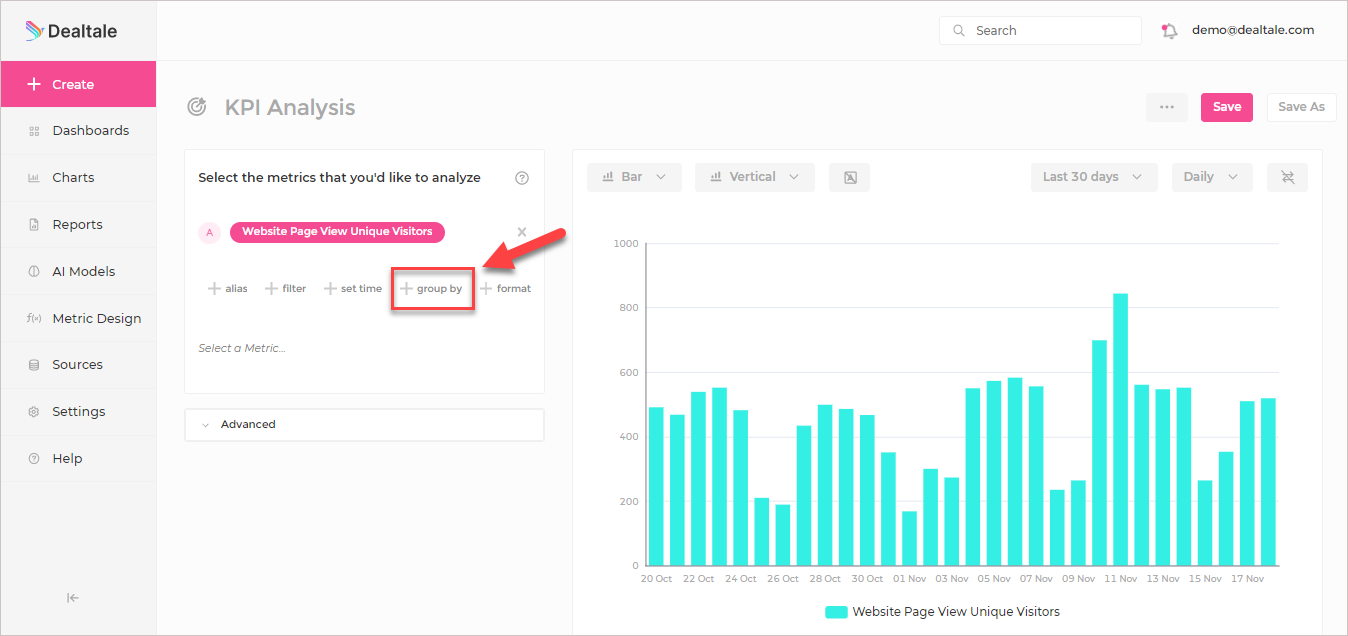Screen dimensions: 1348x636
Task: Collapse the sidebar with the arrow icon
Action: (x=73, y=598)
